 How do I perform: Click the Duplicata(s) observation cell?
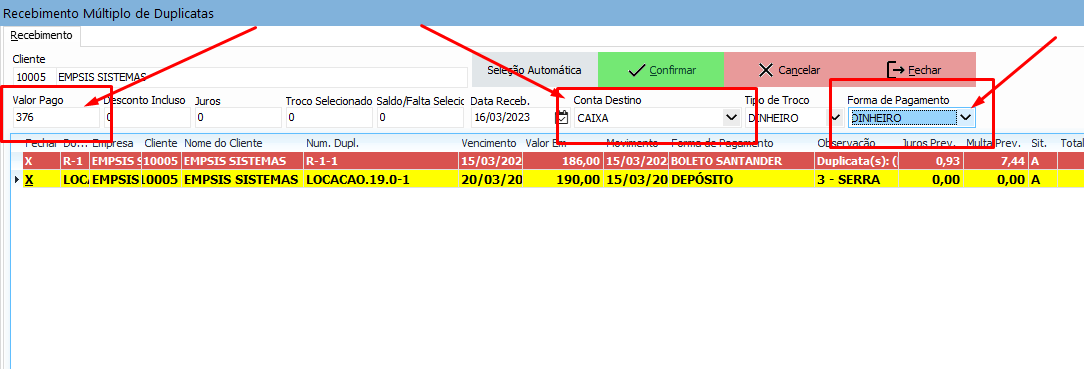pos(858,161)
